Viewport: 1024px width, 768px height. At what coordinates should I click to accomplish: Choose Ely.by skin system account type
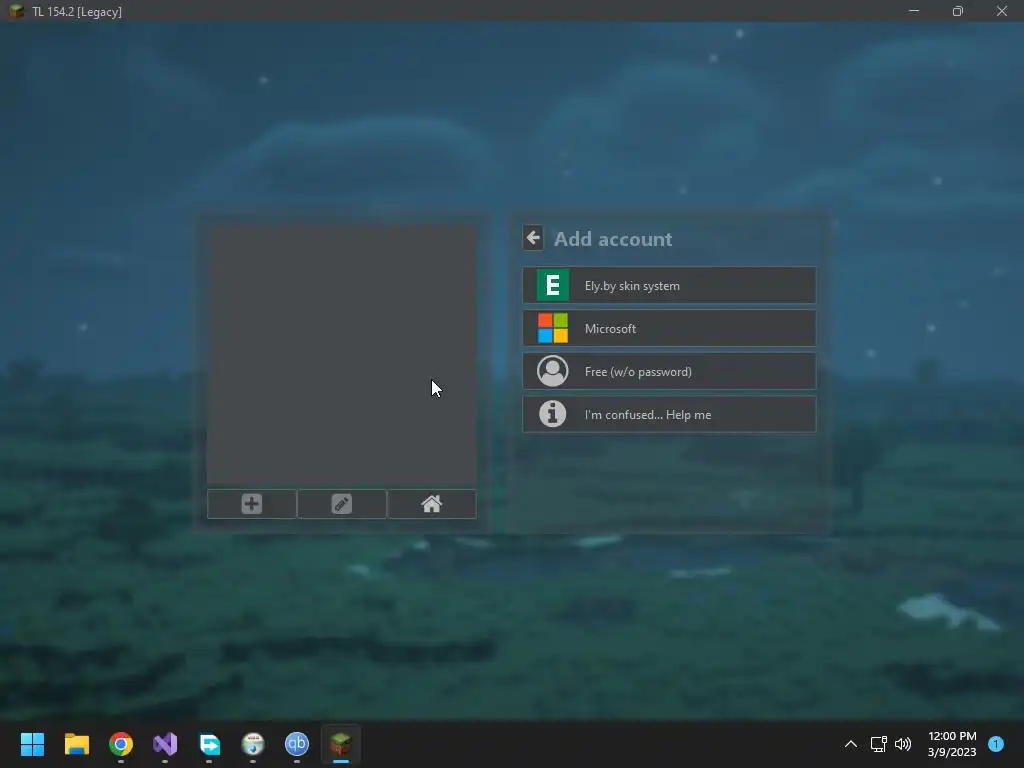(669, 285)
